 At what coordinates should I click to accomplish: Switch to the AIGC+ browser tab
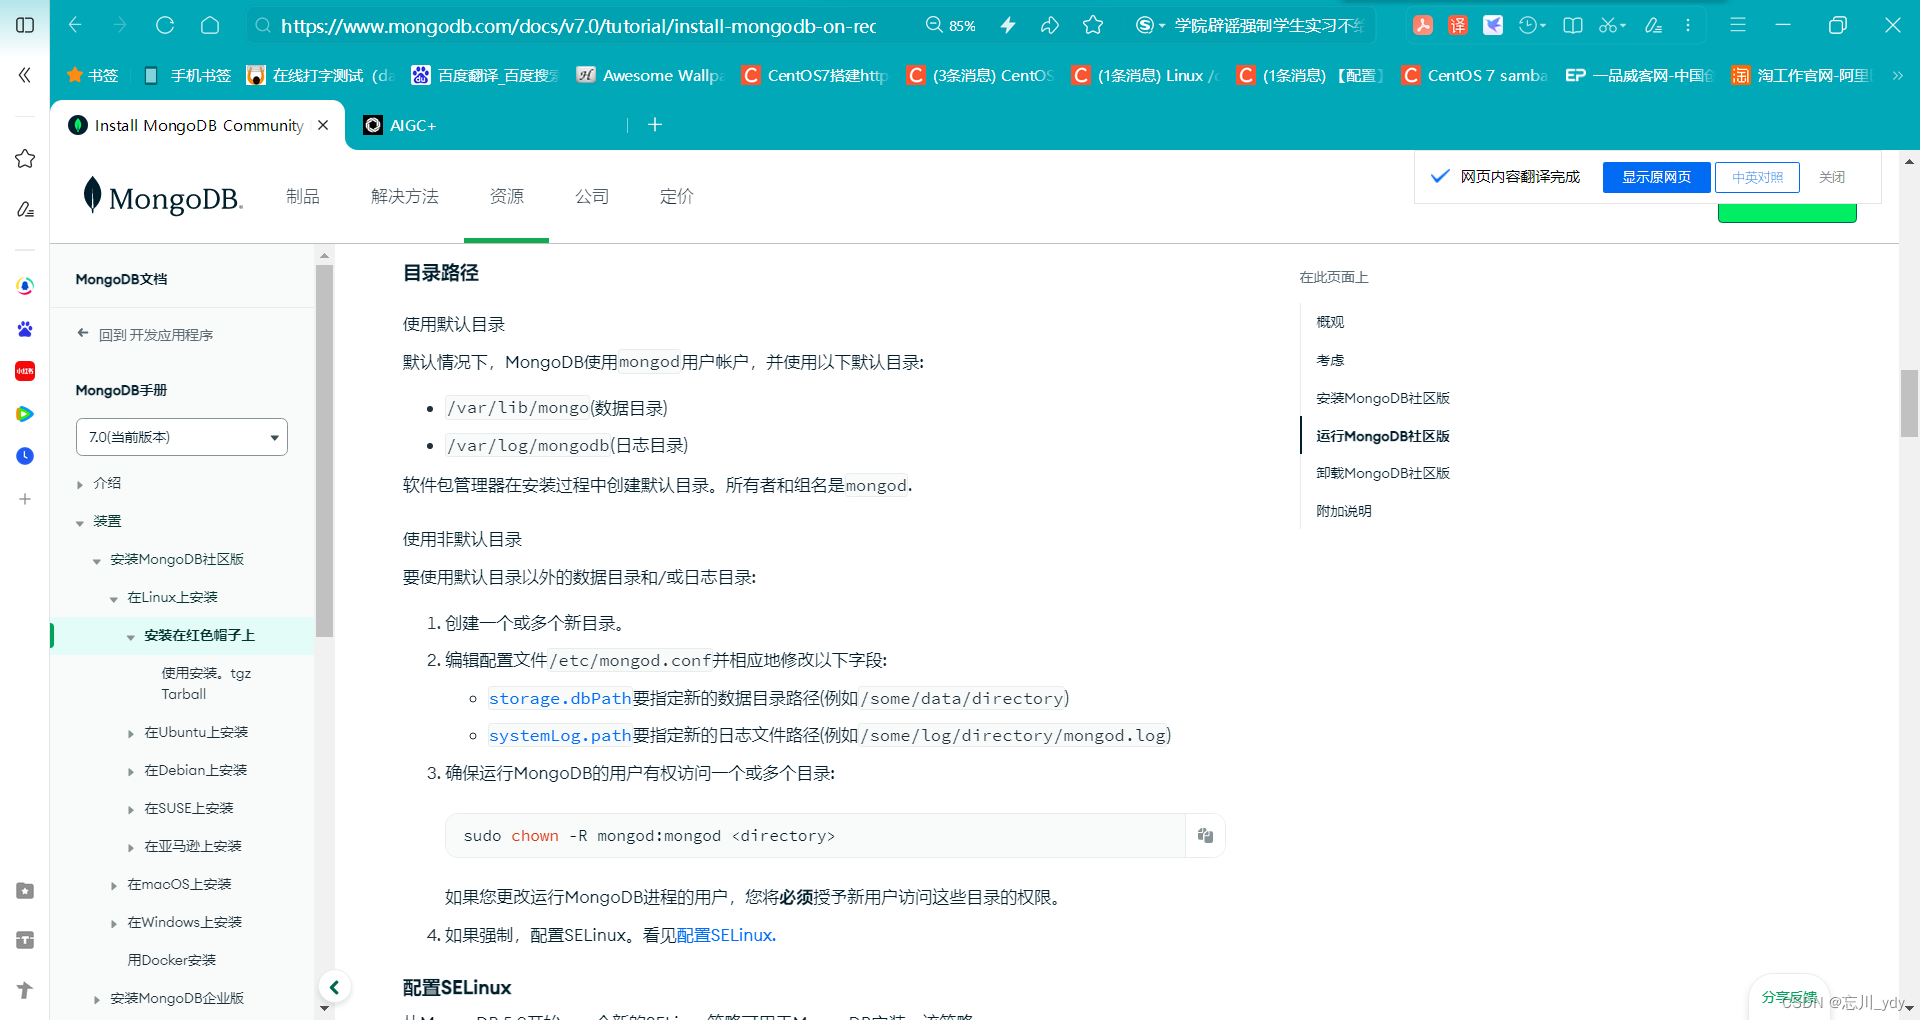(x=413, y=124)
